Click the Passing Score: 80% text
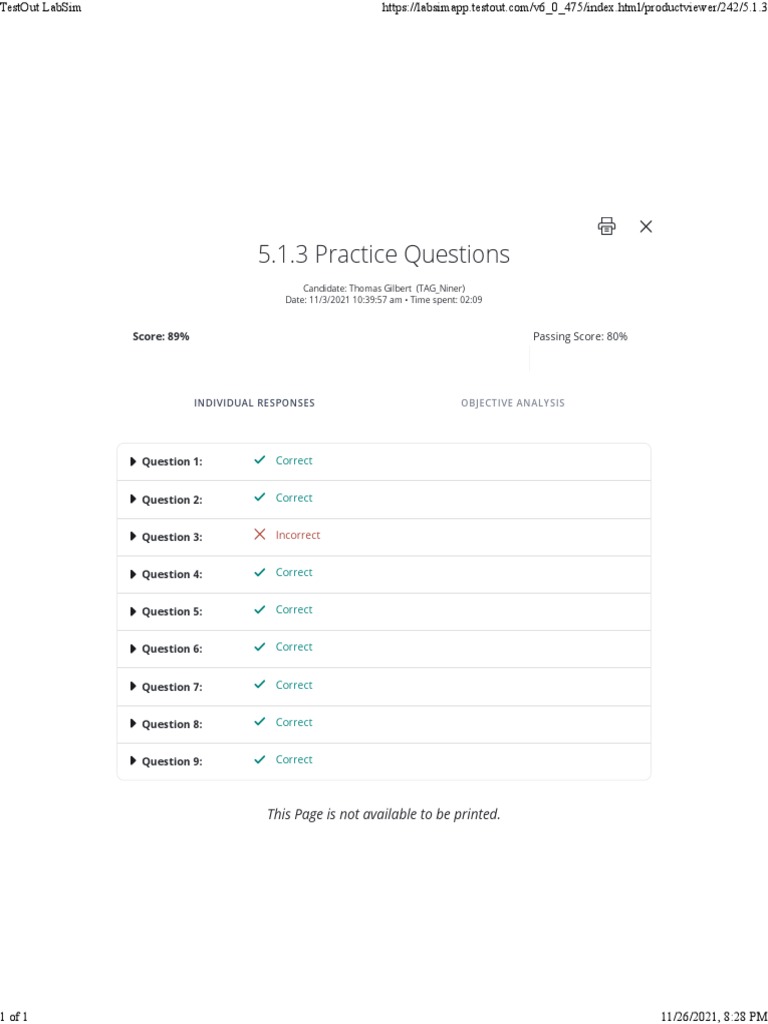Image resolution: width=768 pixels, height=1024 pixels. pos(580,337)
